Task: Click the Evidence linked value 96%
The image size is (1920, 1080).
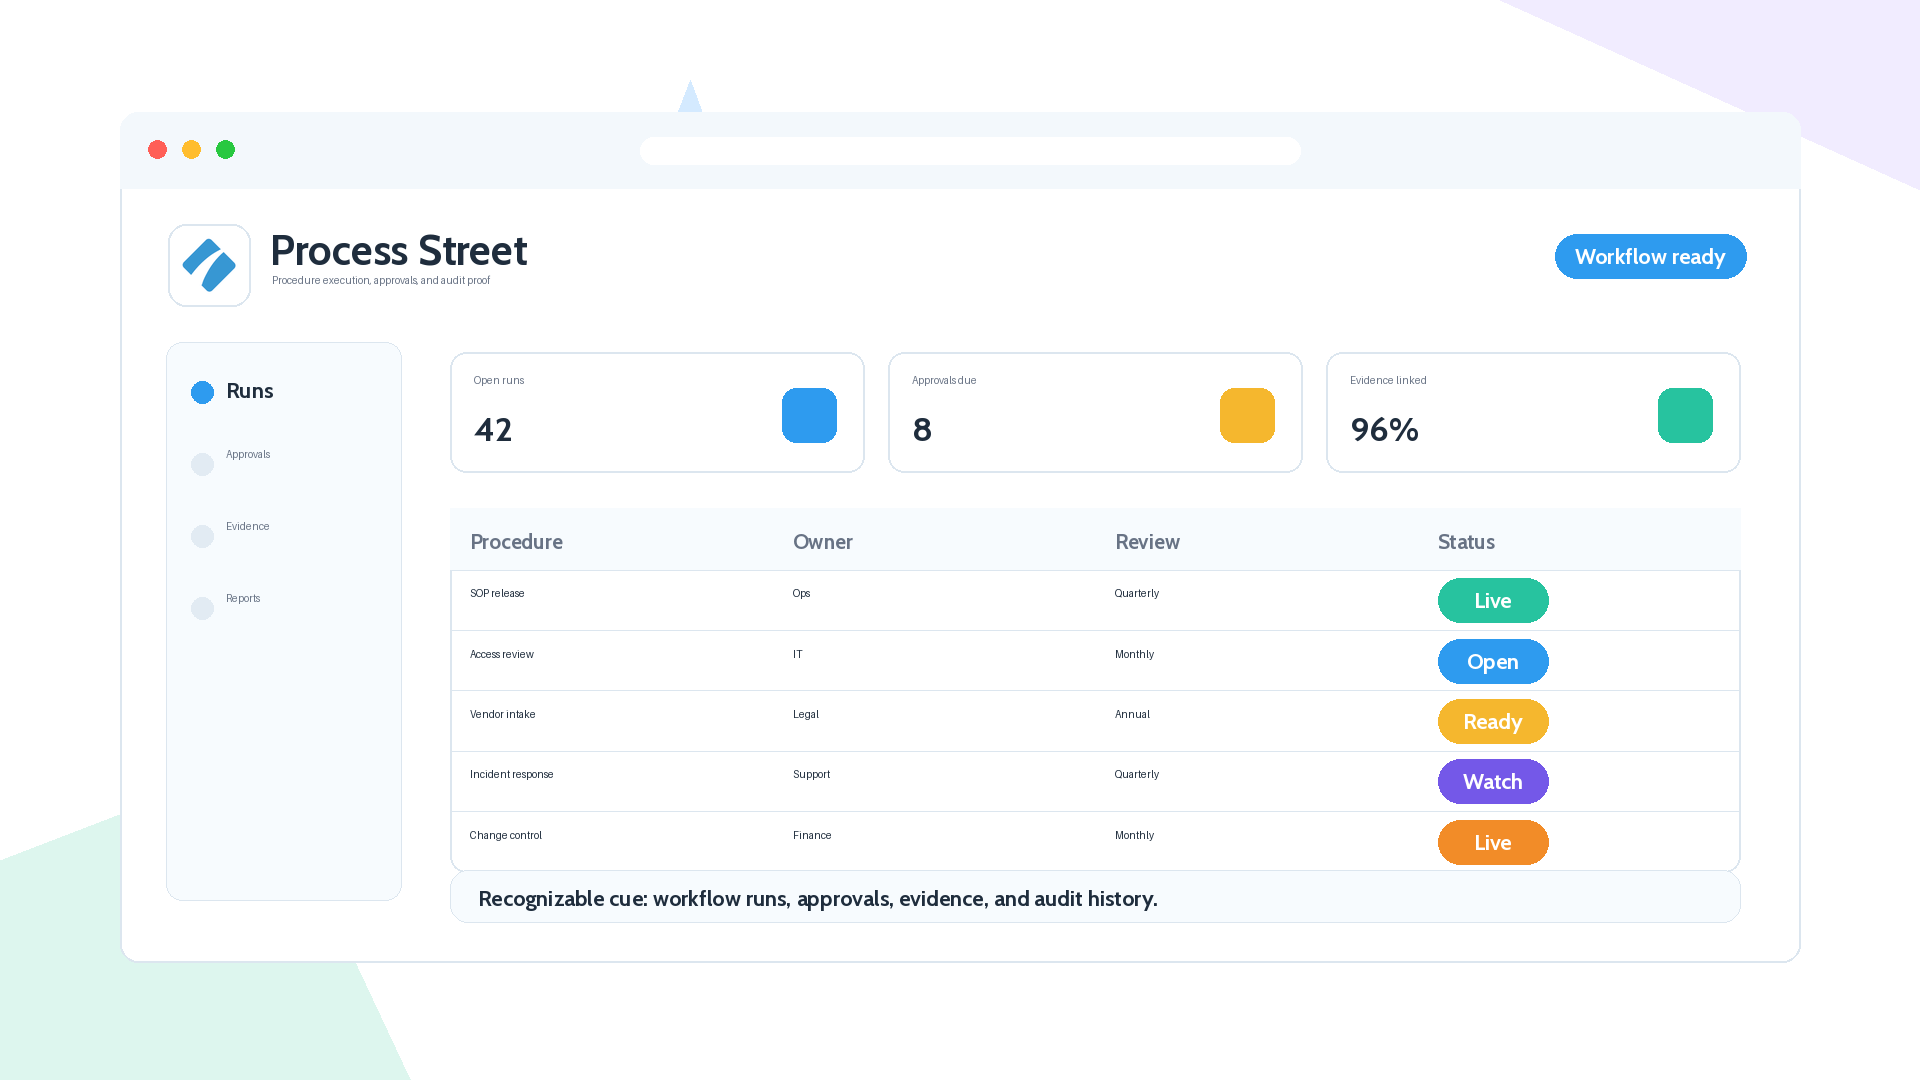Action: [1384, 430]
